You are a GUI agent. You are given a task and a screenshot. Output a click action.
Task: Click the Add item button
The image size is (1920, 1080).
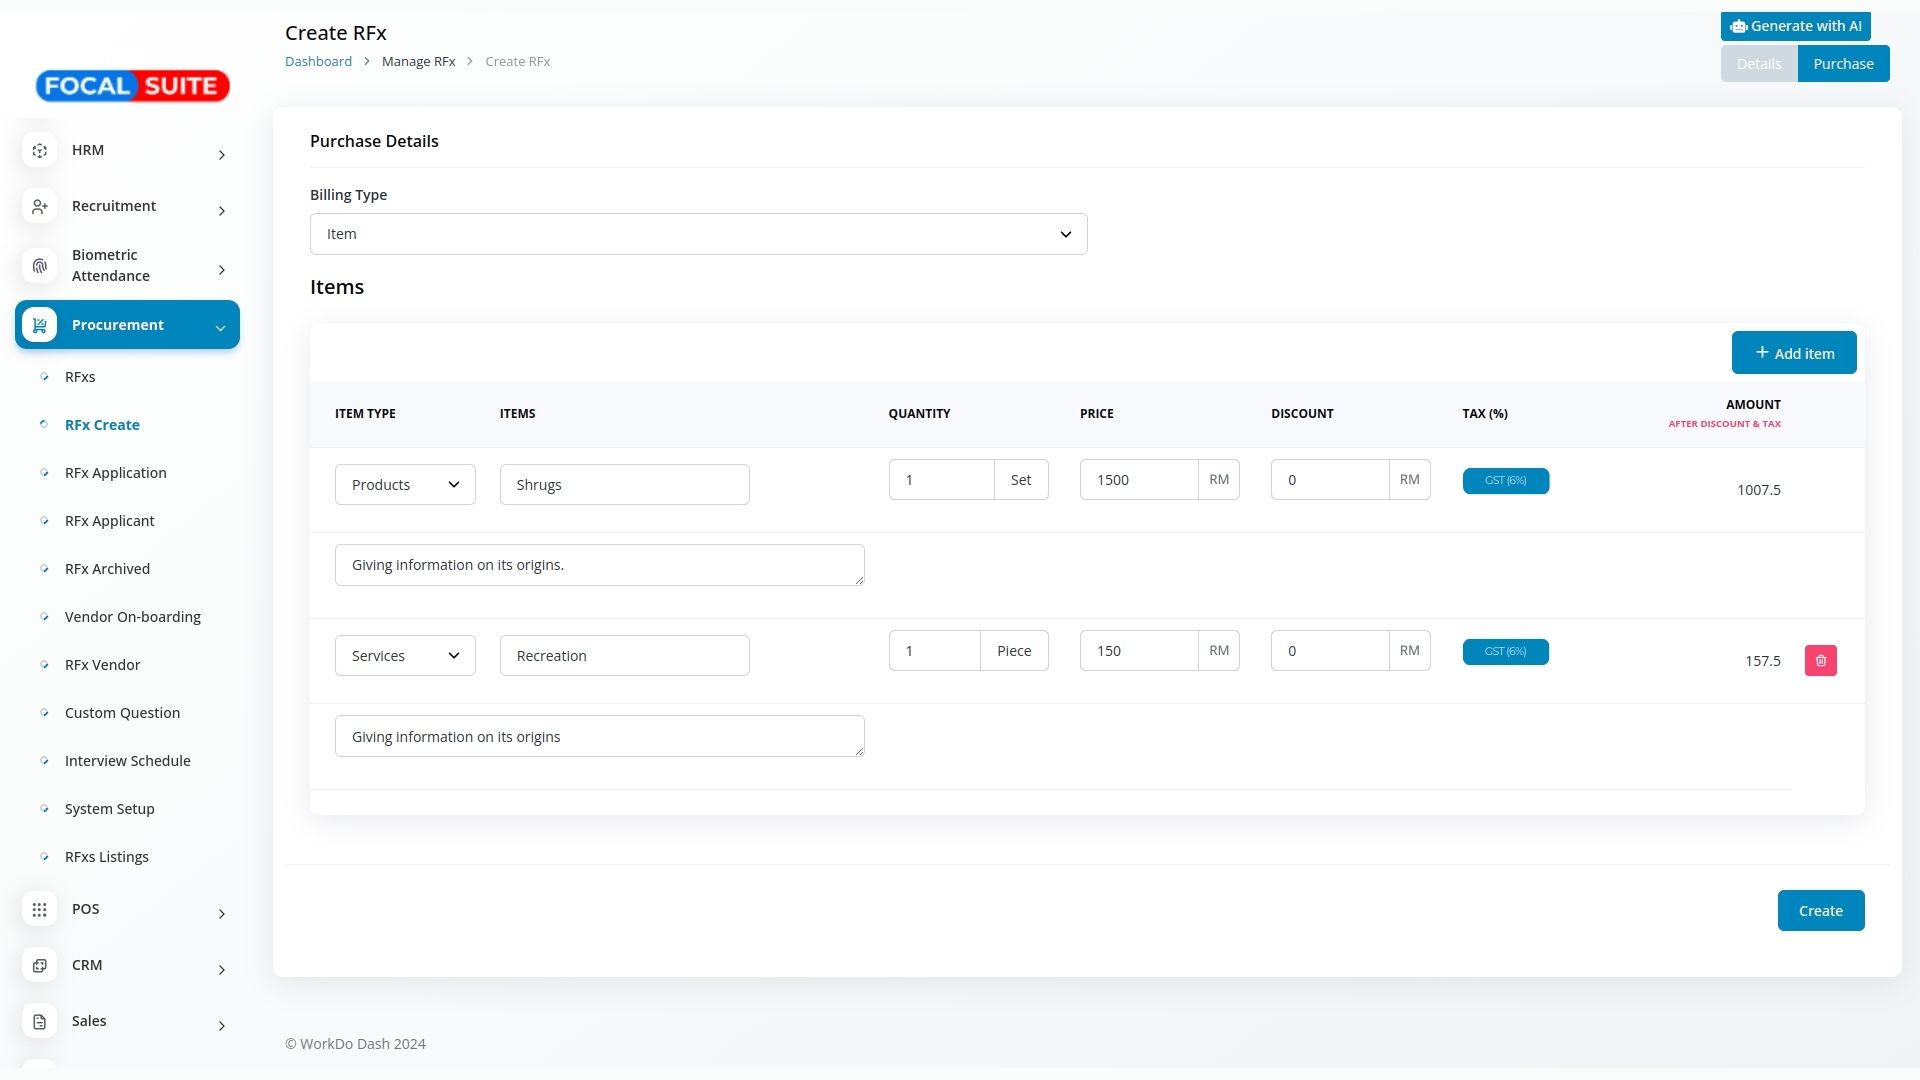pyautogui.click(x=1793, y=353)
